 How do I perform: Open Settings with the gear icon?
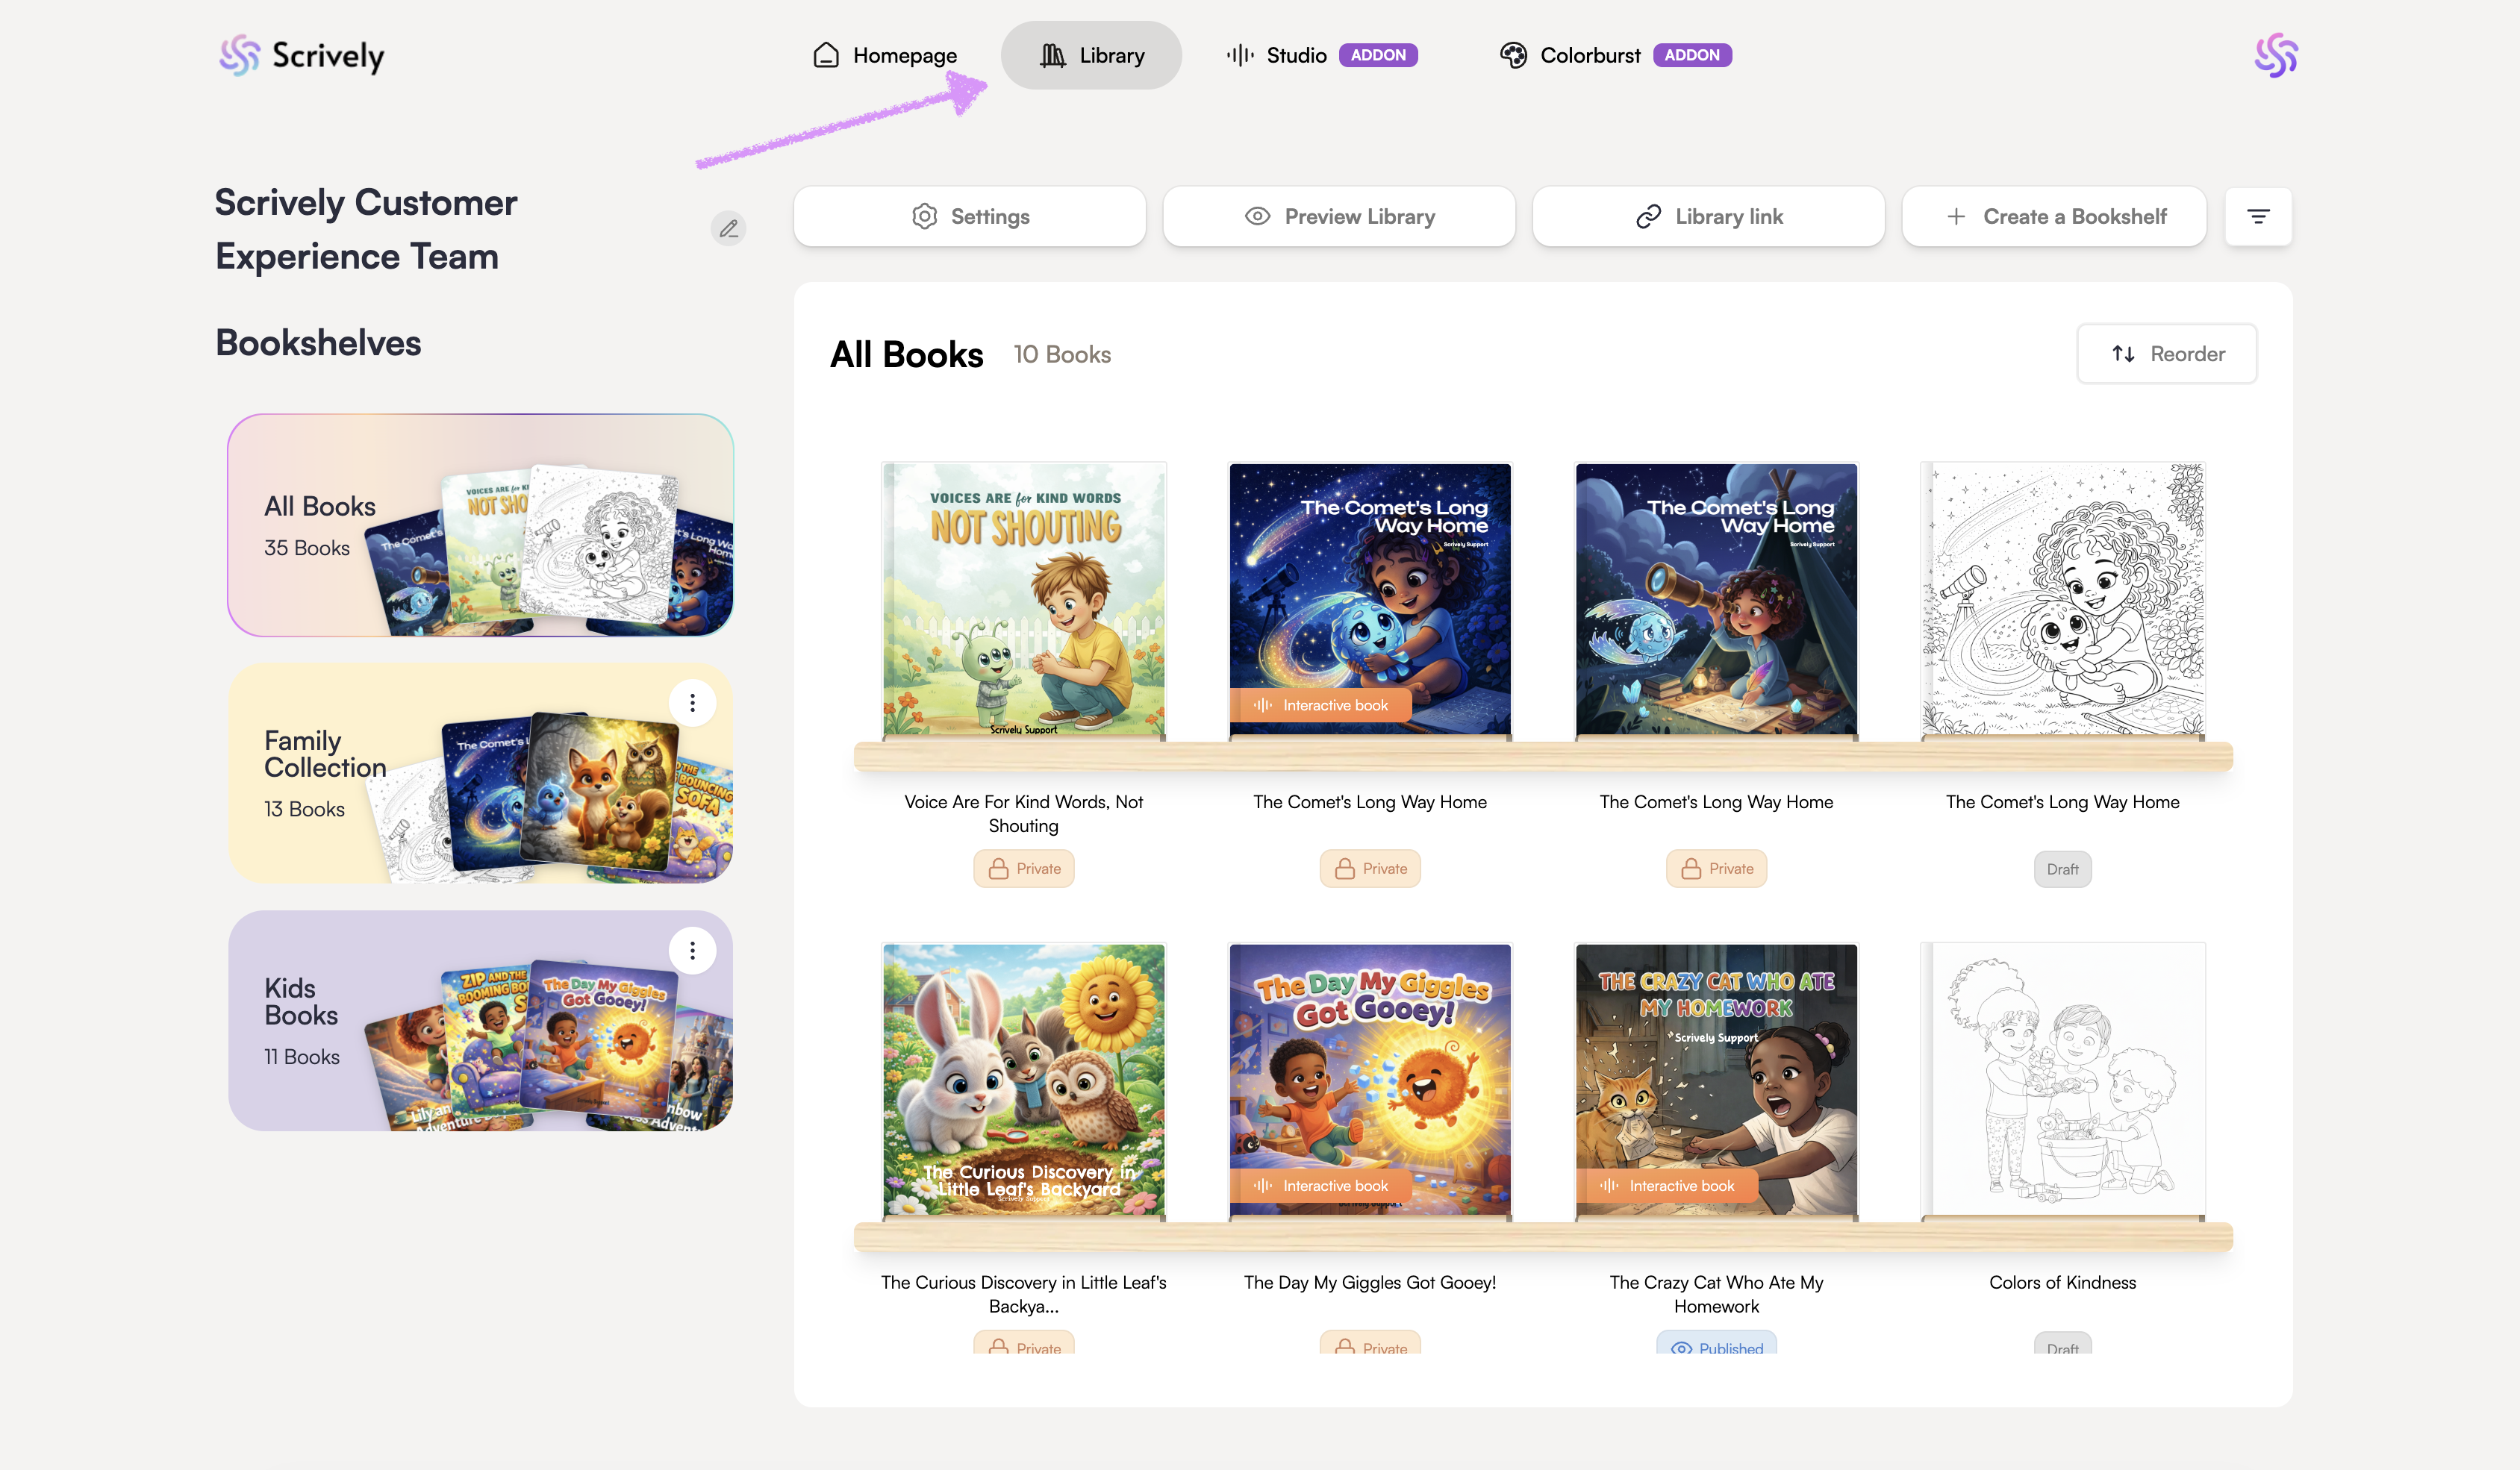point(924,216)
